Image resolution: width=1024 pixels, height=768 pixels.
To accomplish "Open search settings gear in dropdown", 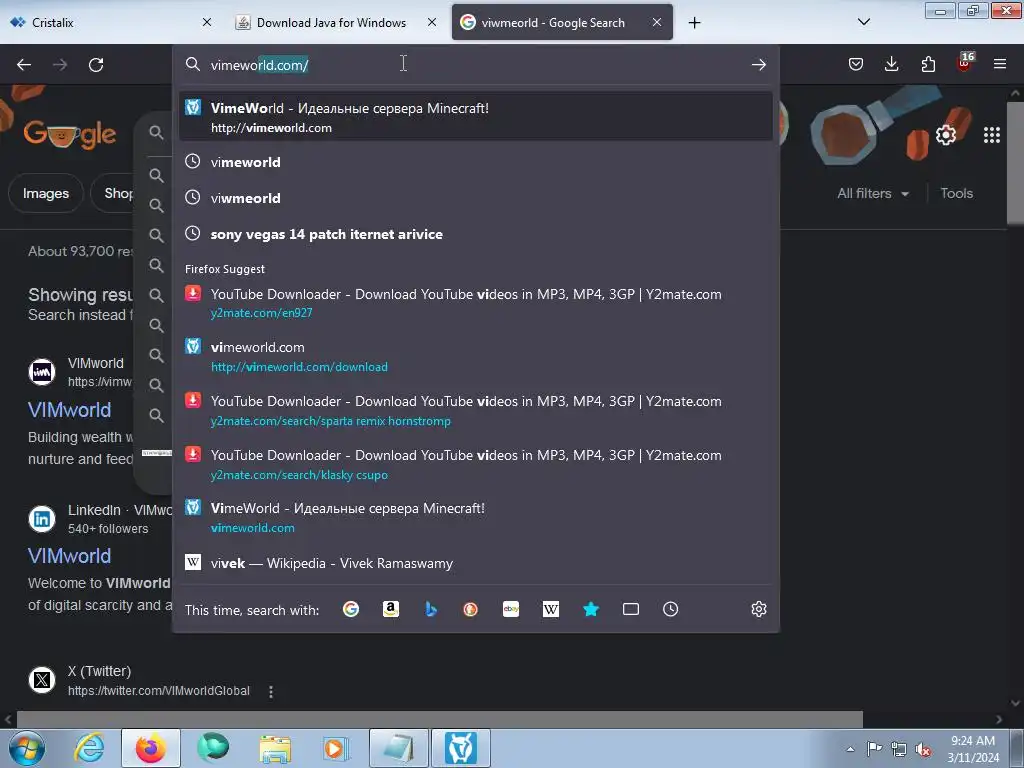I will click(x=758, y=609).
